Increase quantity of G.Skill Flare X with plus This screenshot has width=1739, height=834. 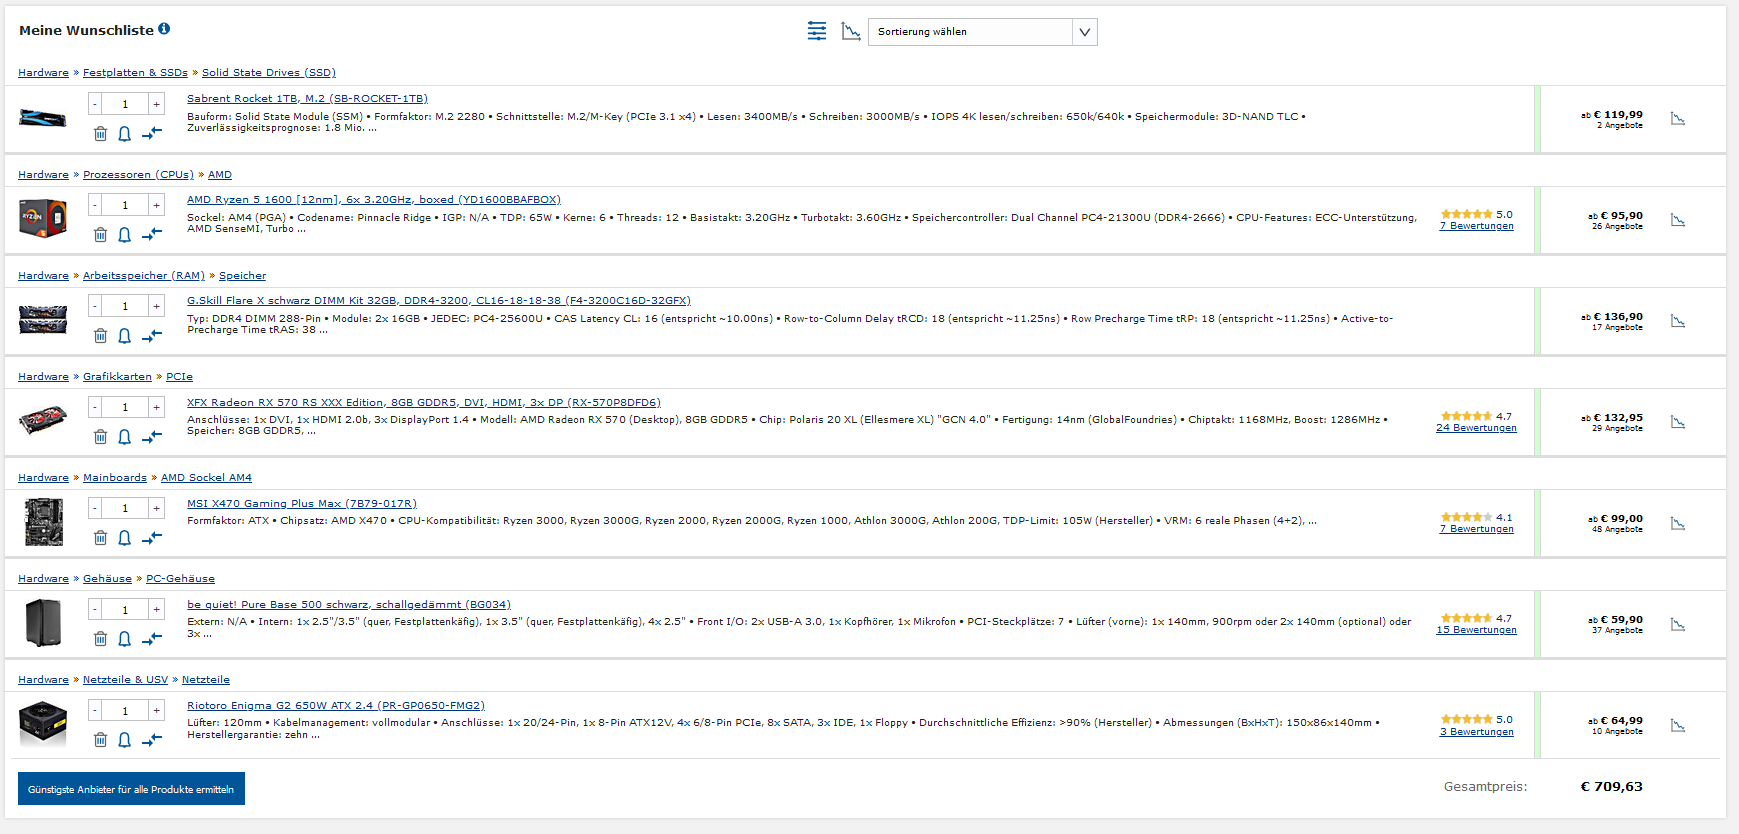(156, 306)
